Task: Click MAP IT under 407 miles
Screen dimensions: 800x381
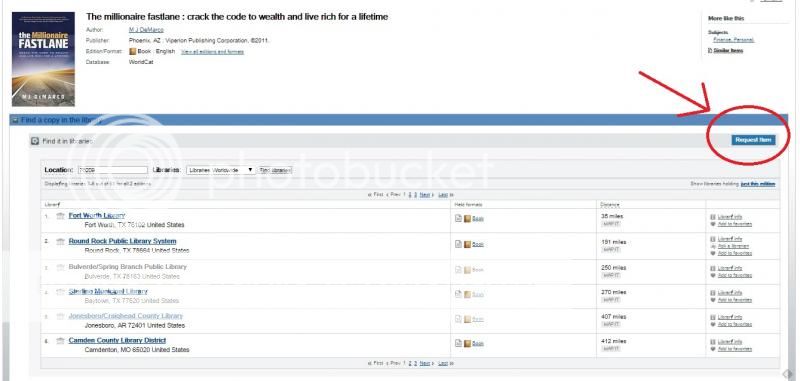Action: point(611,324)
